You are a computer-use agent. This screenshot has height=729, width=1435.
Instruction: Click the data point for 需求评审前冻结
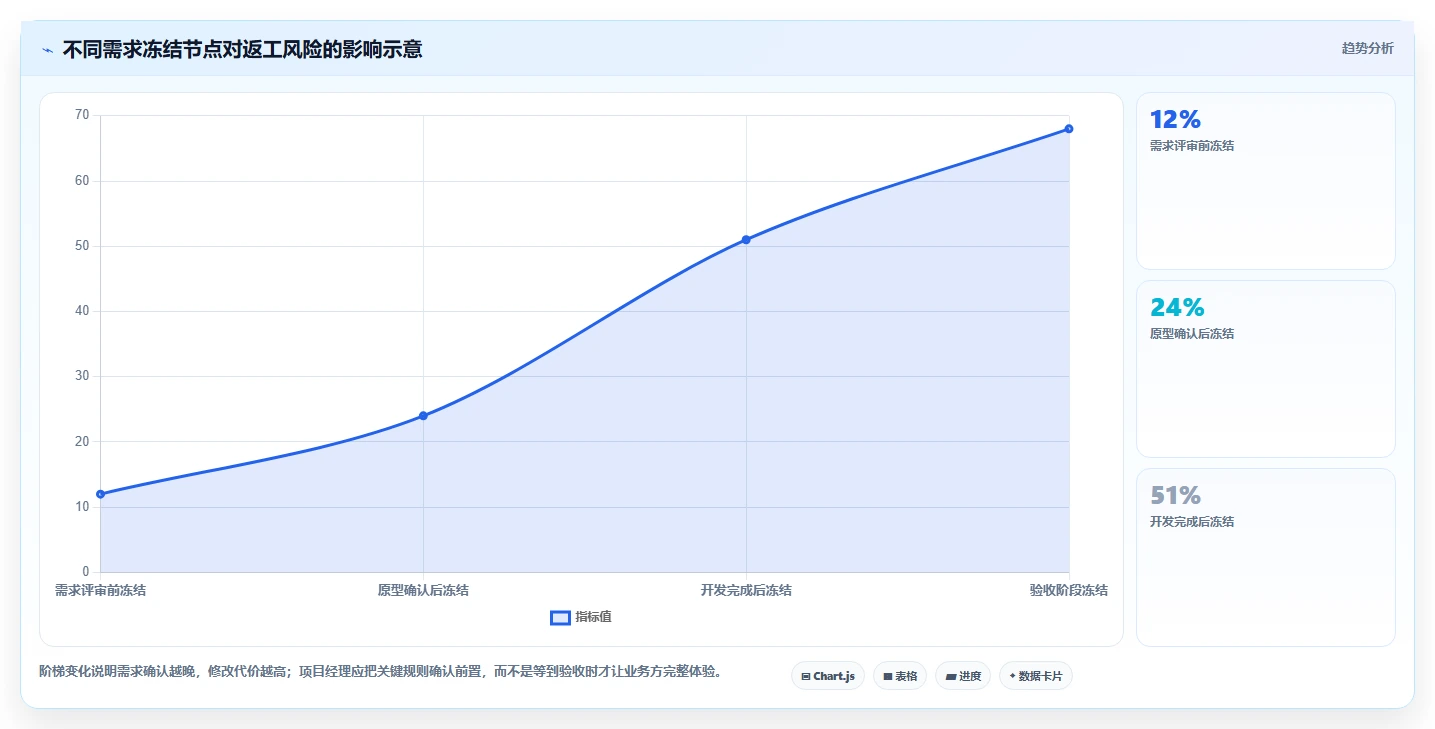pyautogui.click(x=100, y=494)
